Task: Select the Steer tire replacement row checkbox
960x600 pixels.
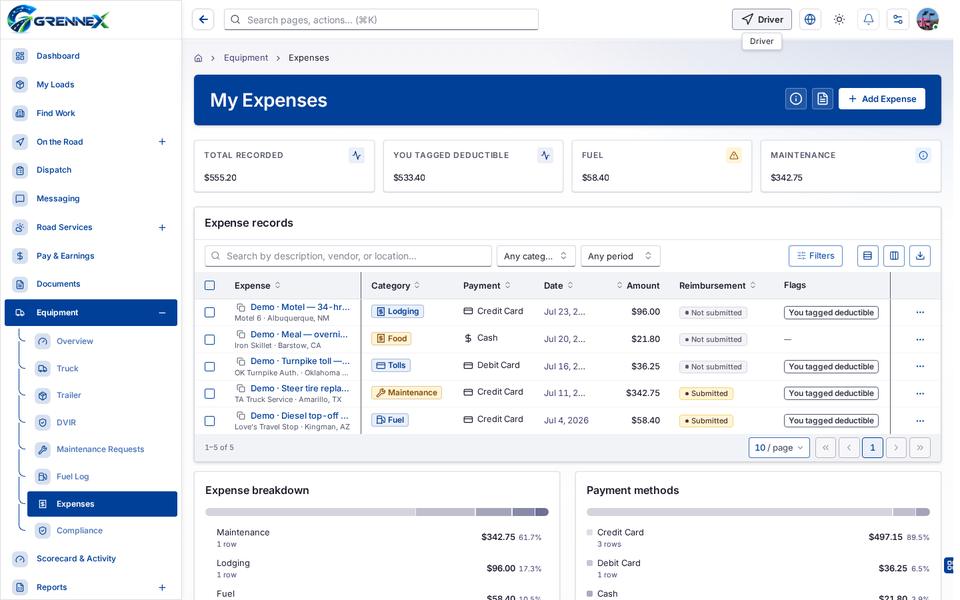Action: pos(209,394)
